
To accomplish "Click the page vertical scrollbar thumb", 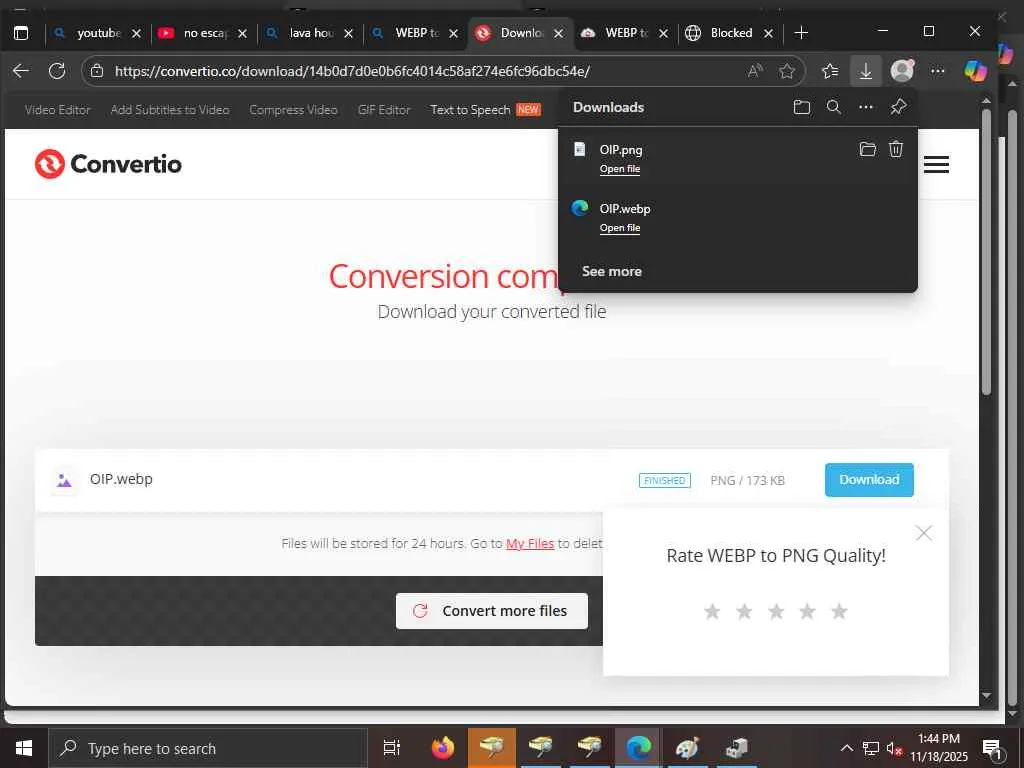I will (986, 251).
